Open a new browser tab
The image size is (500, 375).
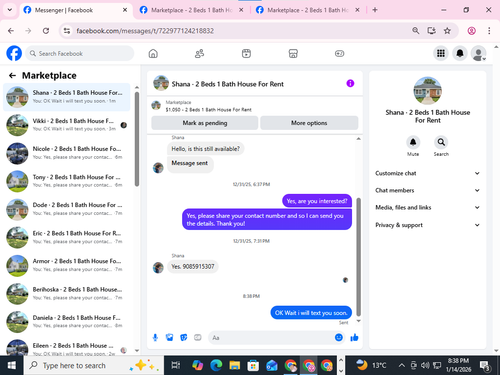pyautogui.click(x=375, y=10)
